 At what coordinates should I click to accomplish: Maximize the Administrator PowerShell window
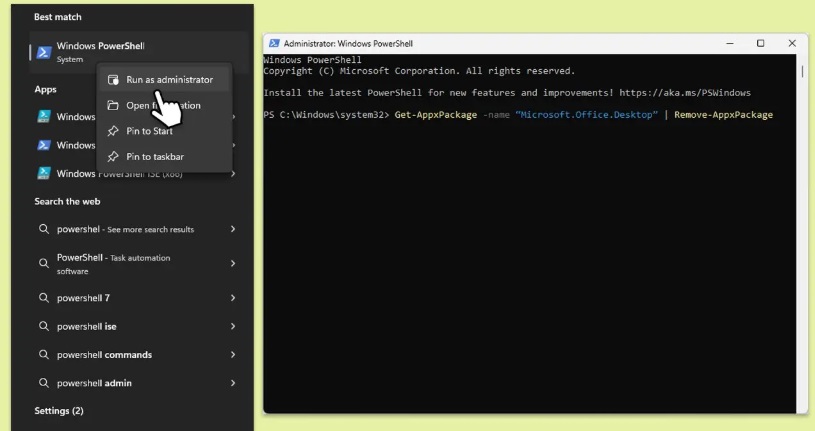[x=760, y=44]
